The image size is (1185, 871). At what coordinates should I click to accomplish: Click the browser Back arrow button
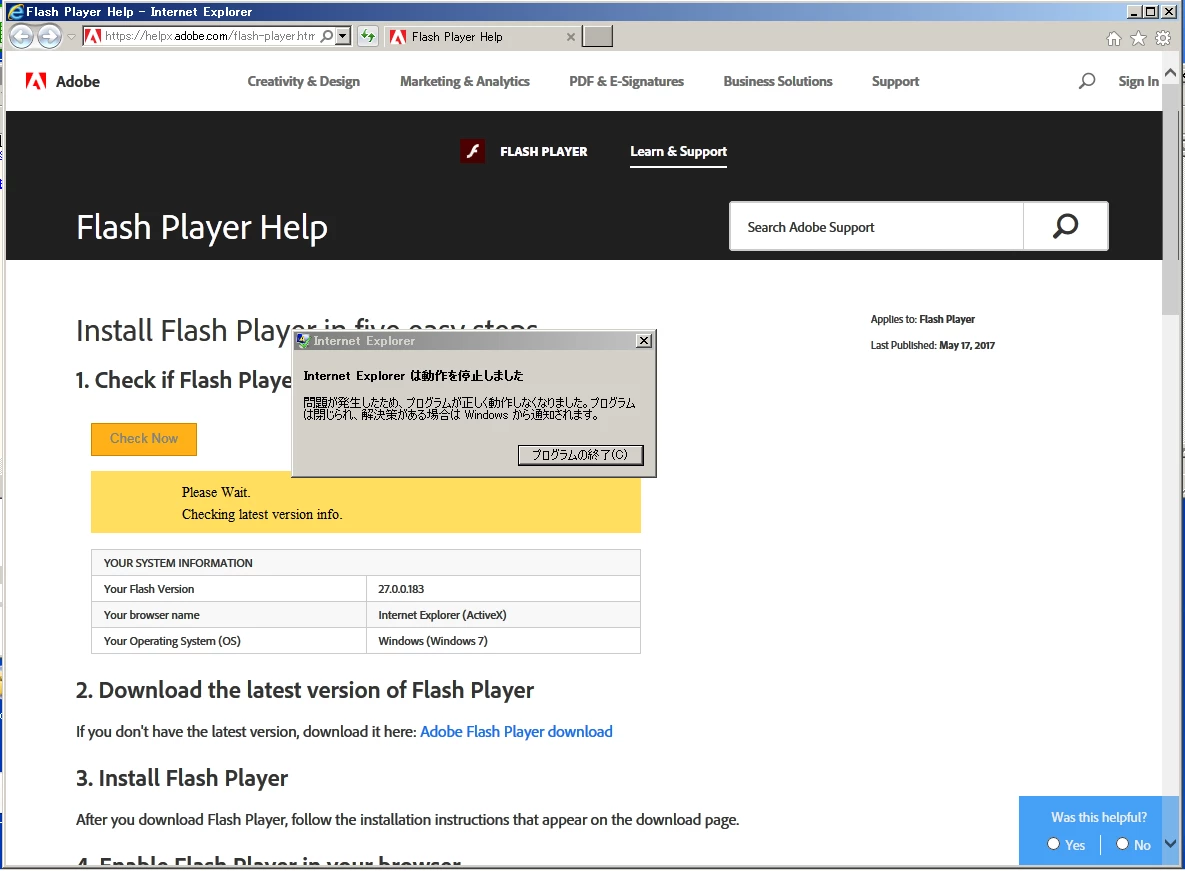[21, 36]
